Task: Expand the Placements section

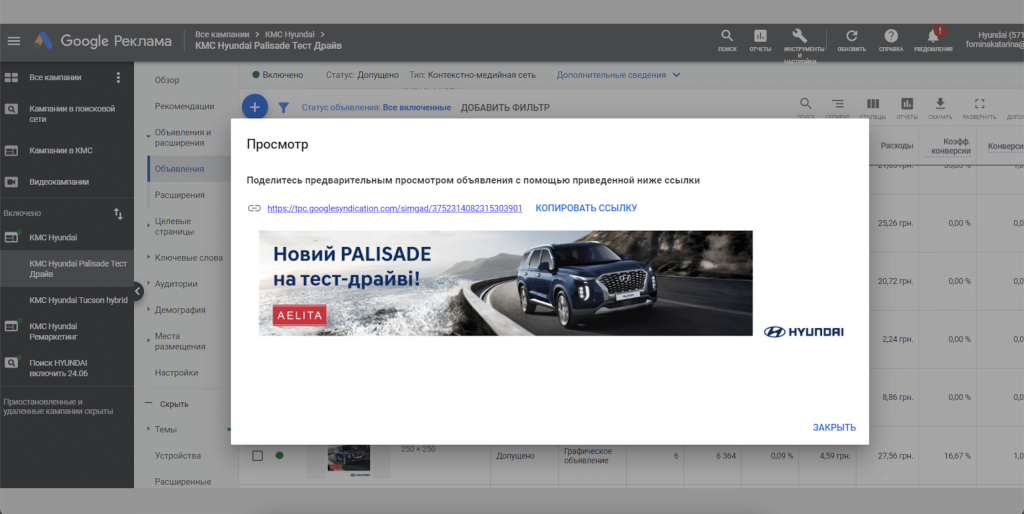Action: 148,340
